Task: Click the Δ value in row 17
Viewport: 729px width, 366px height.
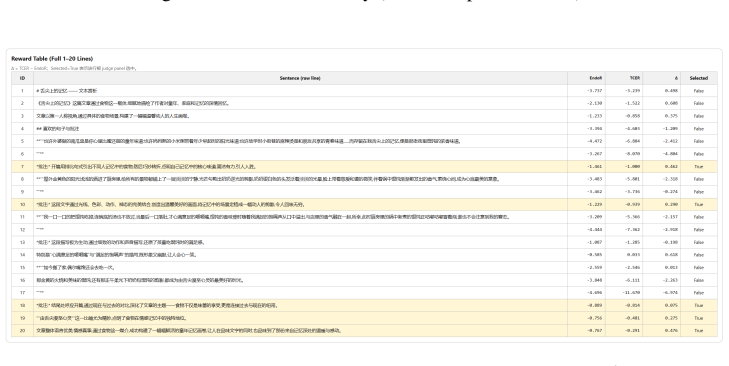Action: click(671, 293)
